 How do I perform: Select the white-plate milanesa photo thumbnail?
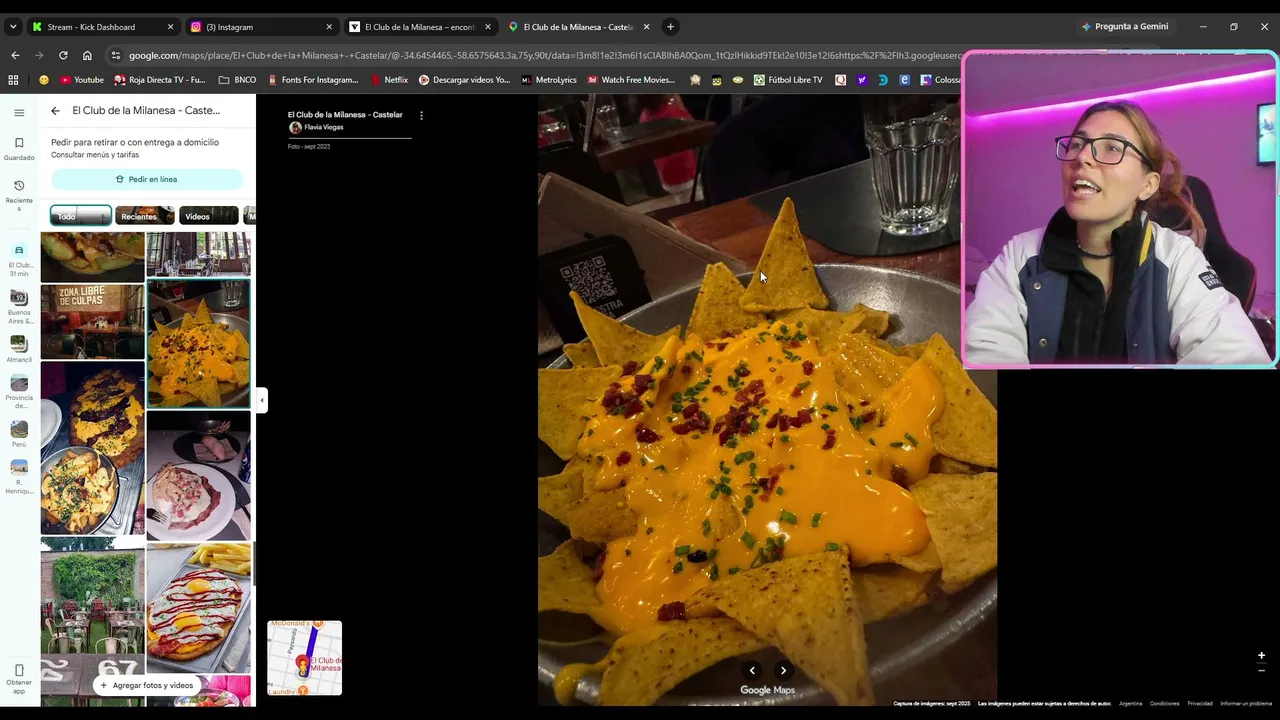tap(198, 476)
